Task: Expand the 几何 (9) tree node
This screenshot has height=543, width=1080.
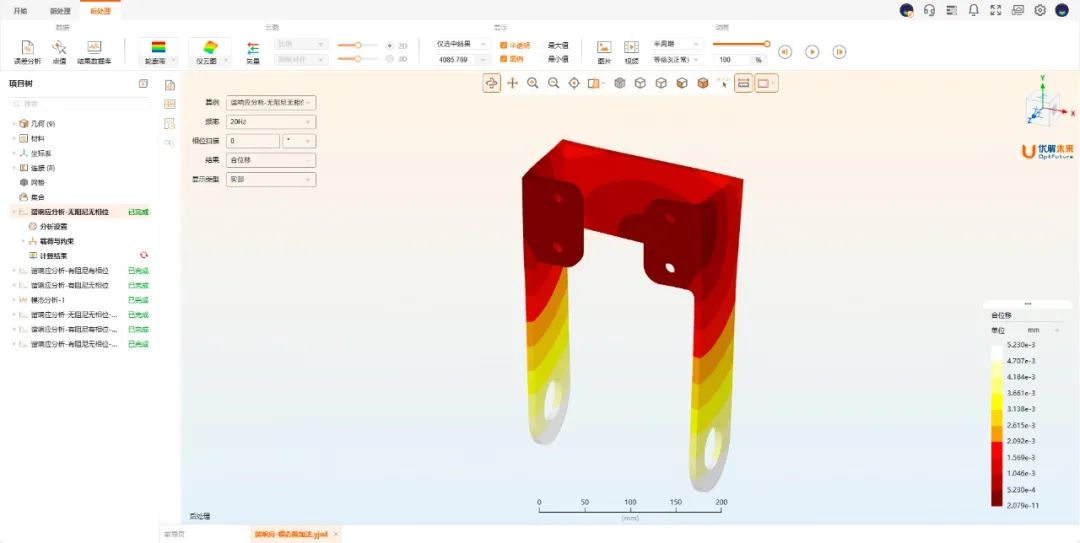Action: [x=14, y=123]
